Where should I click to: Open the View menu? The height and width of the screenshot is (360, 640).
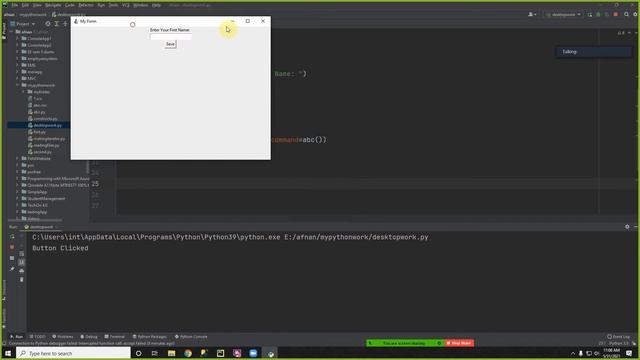tap(37, 5)
